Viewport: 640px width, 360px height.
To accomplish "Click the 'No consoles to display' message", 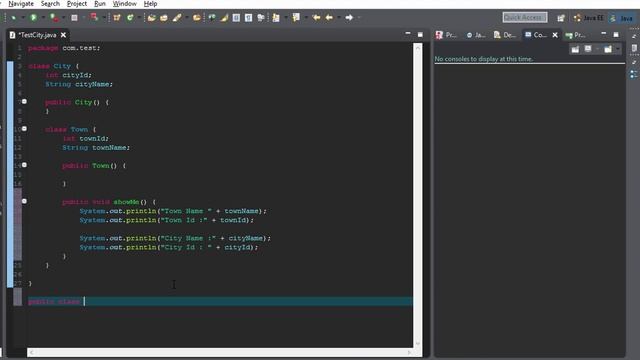I will coord(484,59).
